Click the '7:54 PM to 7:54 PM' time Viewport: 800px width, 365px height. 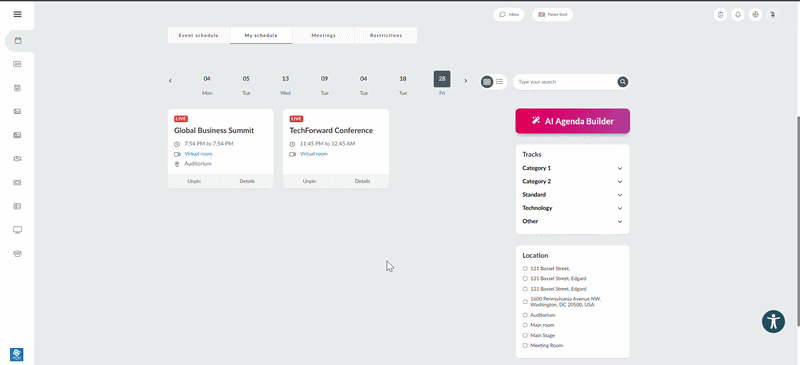(209, 144)
